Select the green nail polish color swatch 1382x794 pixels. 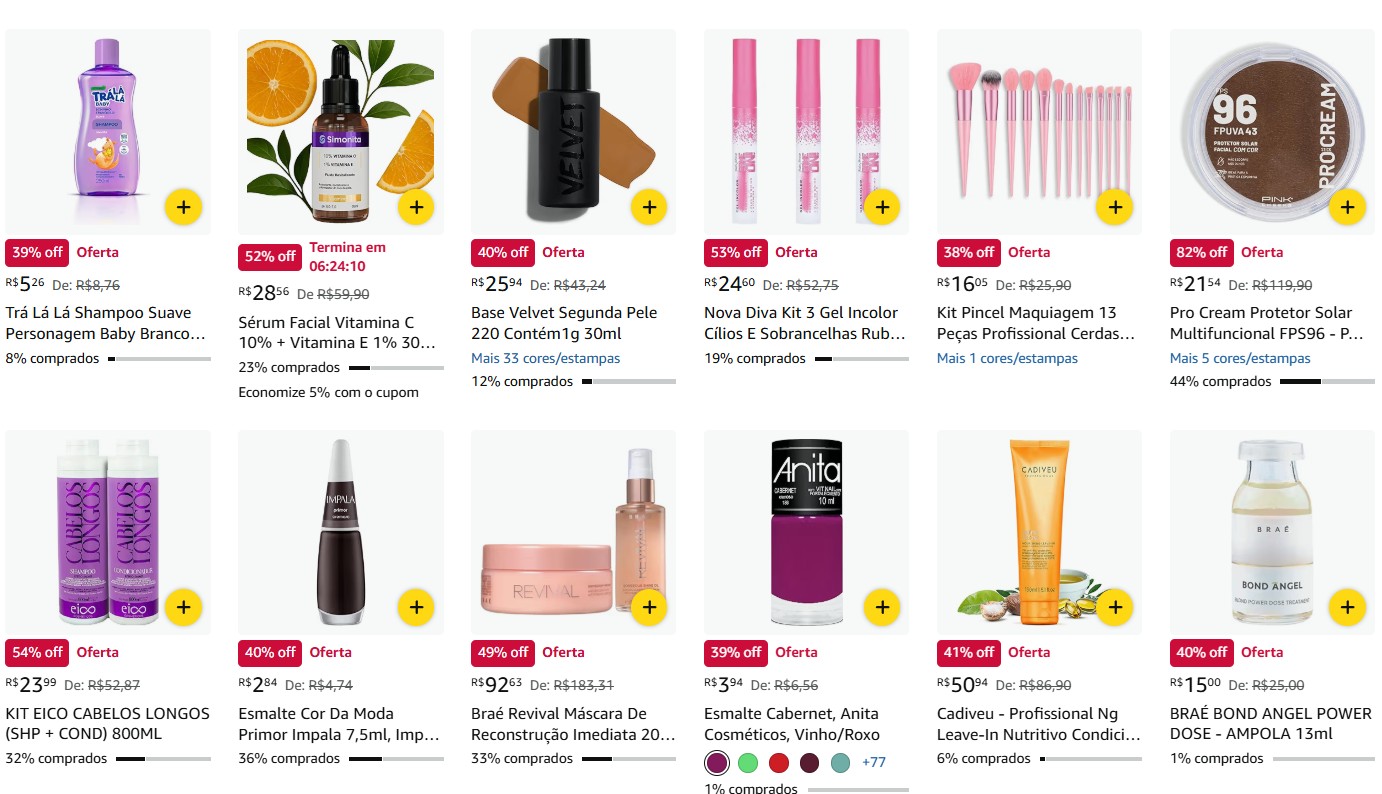[x=747, y=763]
